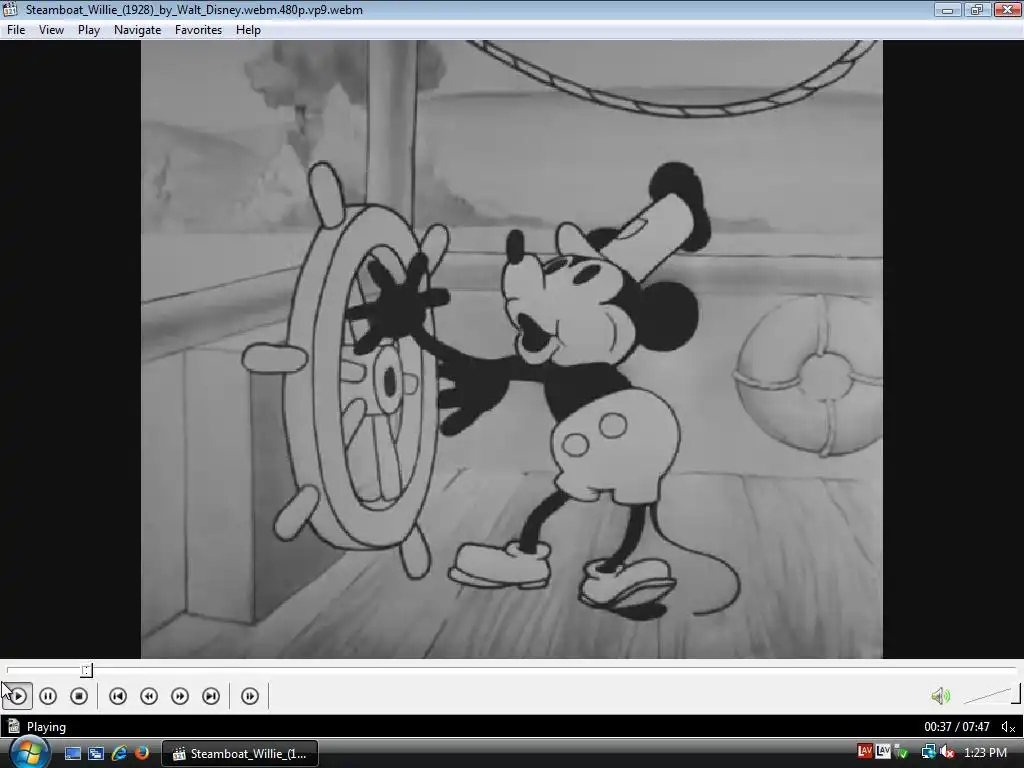Increase playback speed (fast forward) button
The width and height of the screenshot is (1024, 768).
[x=180, y=696]
